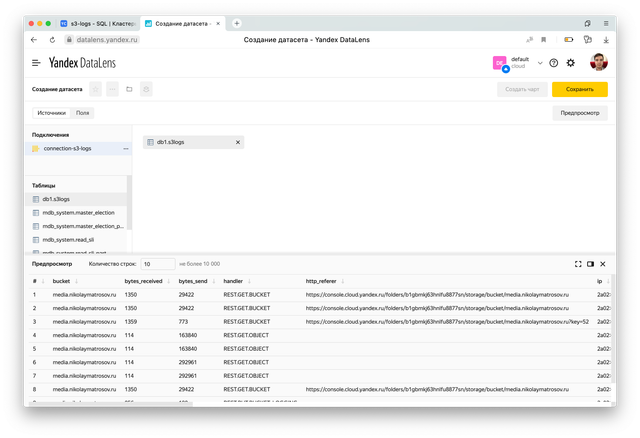The height and width of the screenshot is (438, 640).
Task: Expand preview panel to full screen
Action: (578, 264)
